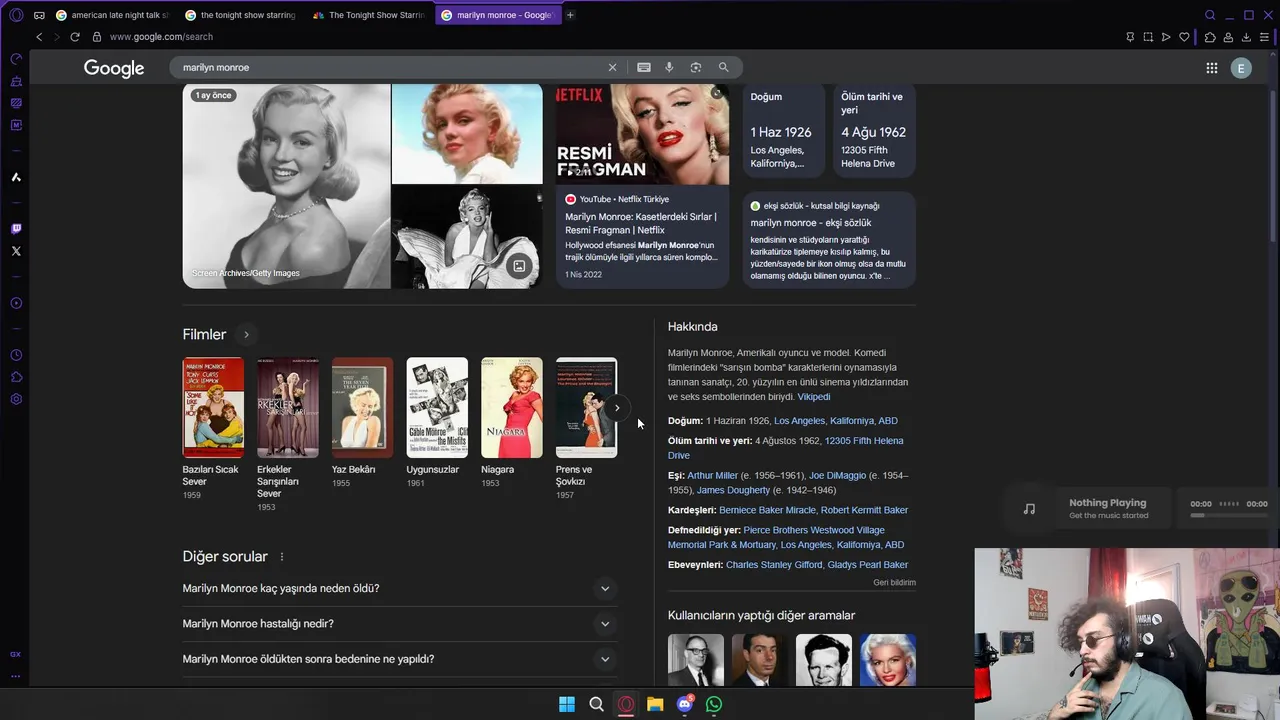1280x720 pixels.
Task: Switch to 'the tonight show starring' Google tab
Action: point(240,15)
